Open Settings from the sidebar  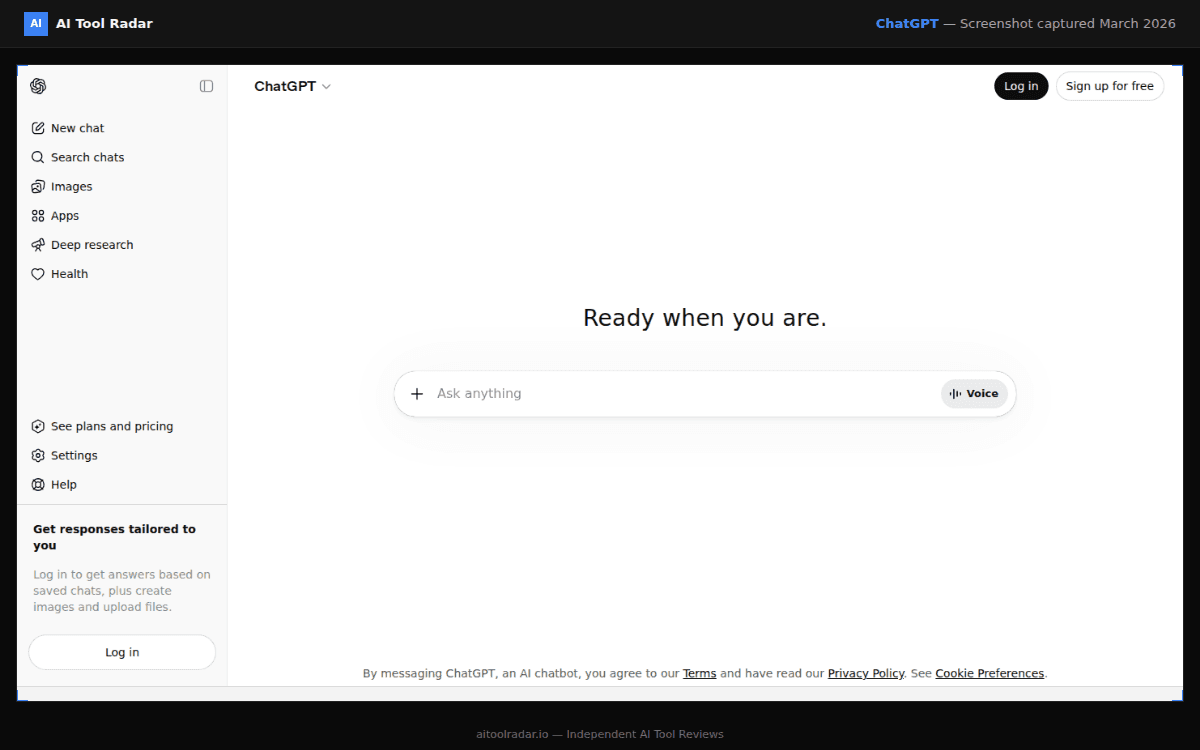[x=73, y=455]
